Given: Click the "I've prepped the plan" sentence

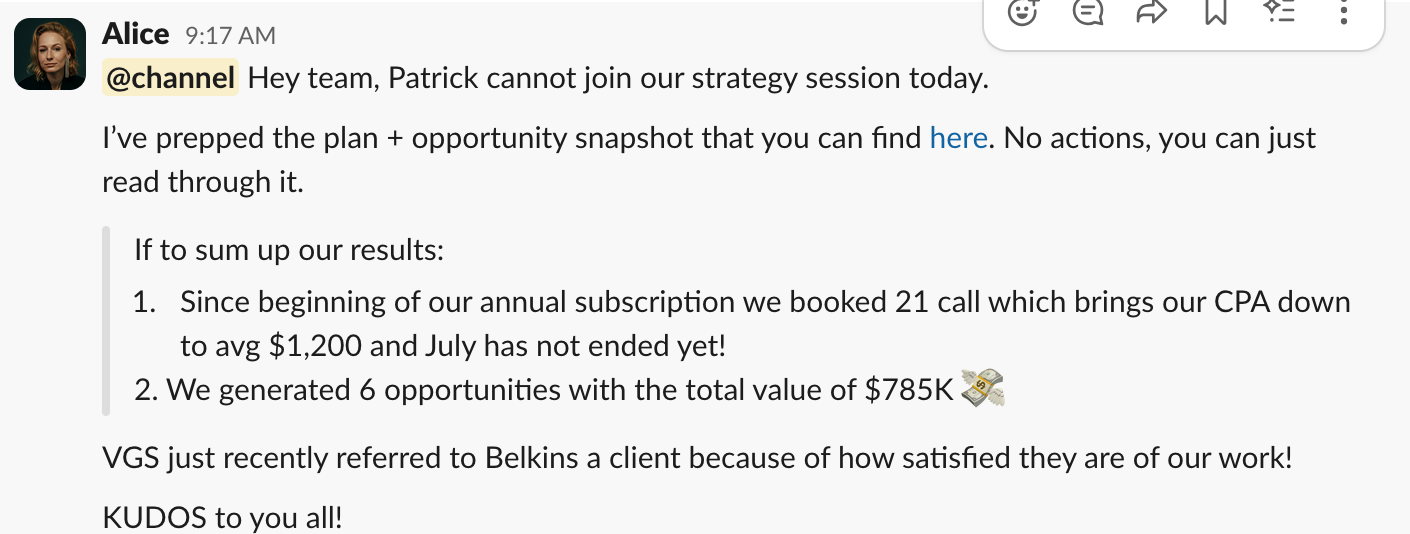Looking at the screenshot, I should coord(515,138).
